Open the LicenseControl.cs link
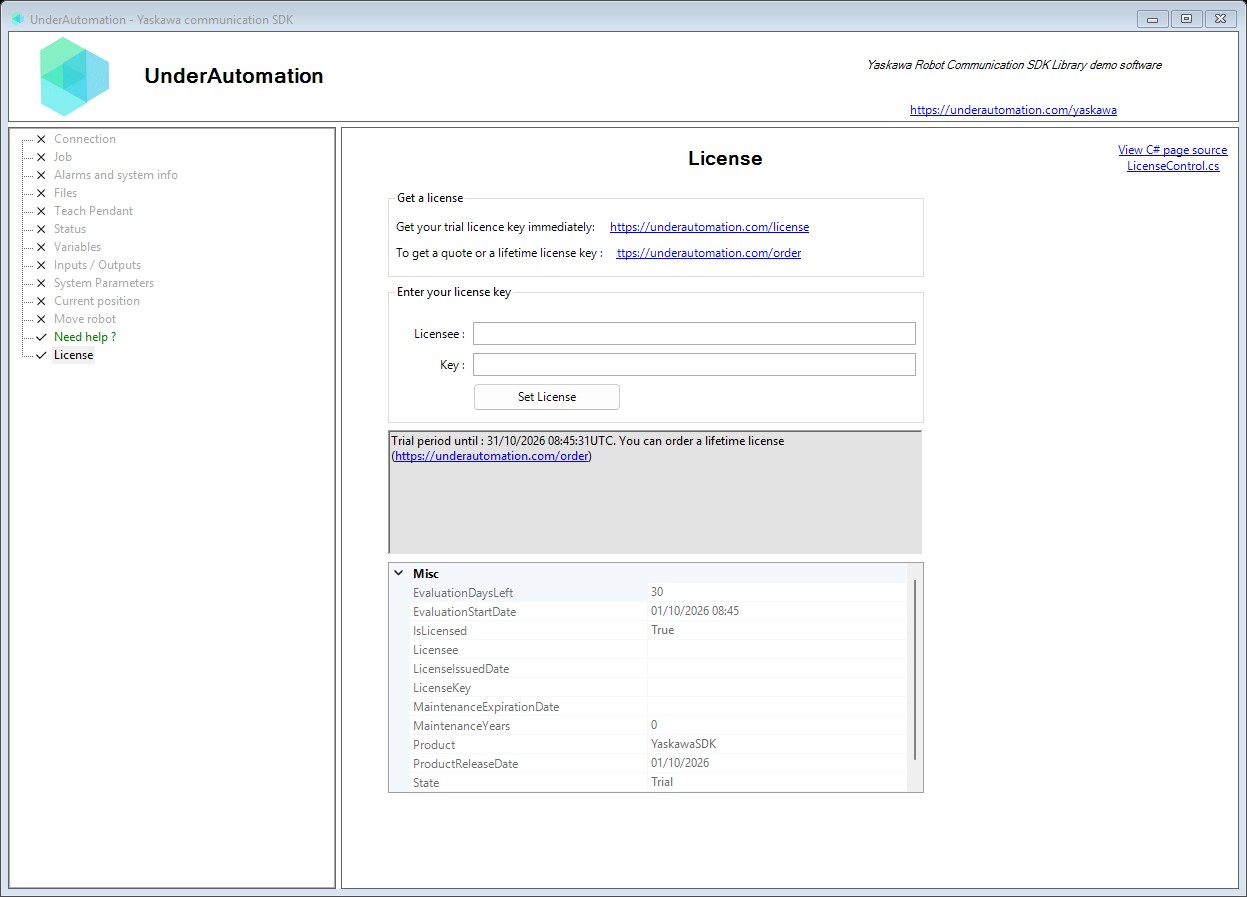1247x897 pixels. click(1173, 166)
